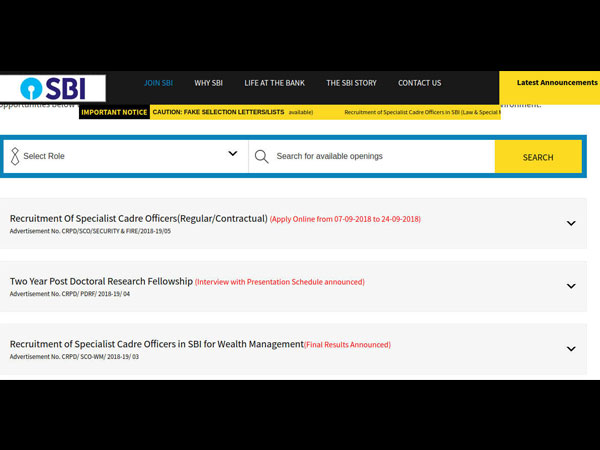Image resolution: width=600 pixels, height=450 pixels.
Task: Click the Search for available openings field
Action: (372, 156)
